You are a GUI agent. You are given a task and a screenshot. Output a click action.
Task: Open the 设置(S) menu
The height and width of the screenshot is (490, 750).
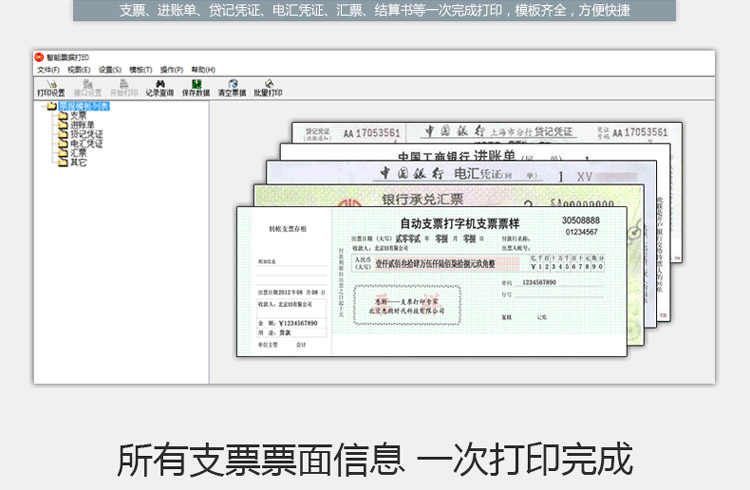click(x=110, y=70)
